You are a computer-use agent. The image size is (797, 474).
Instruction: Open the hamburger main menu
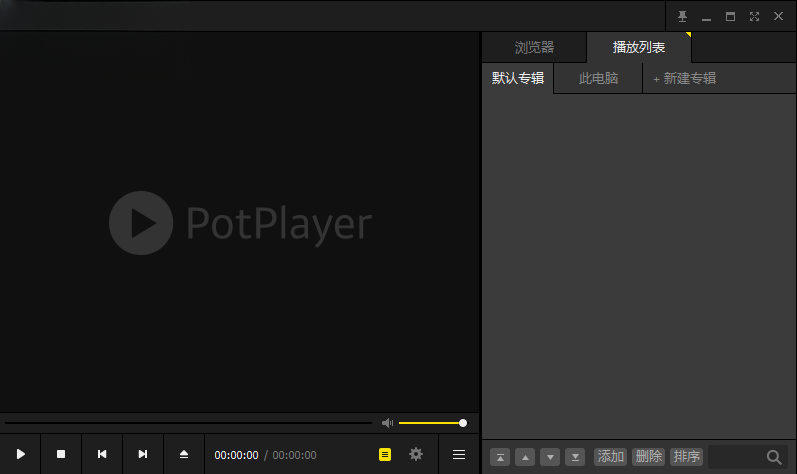pyautogui.click(x=459, y=454)
